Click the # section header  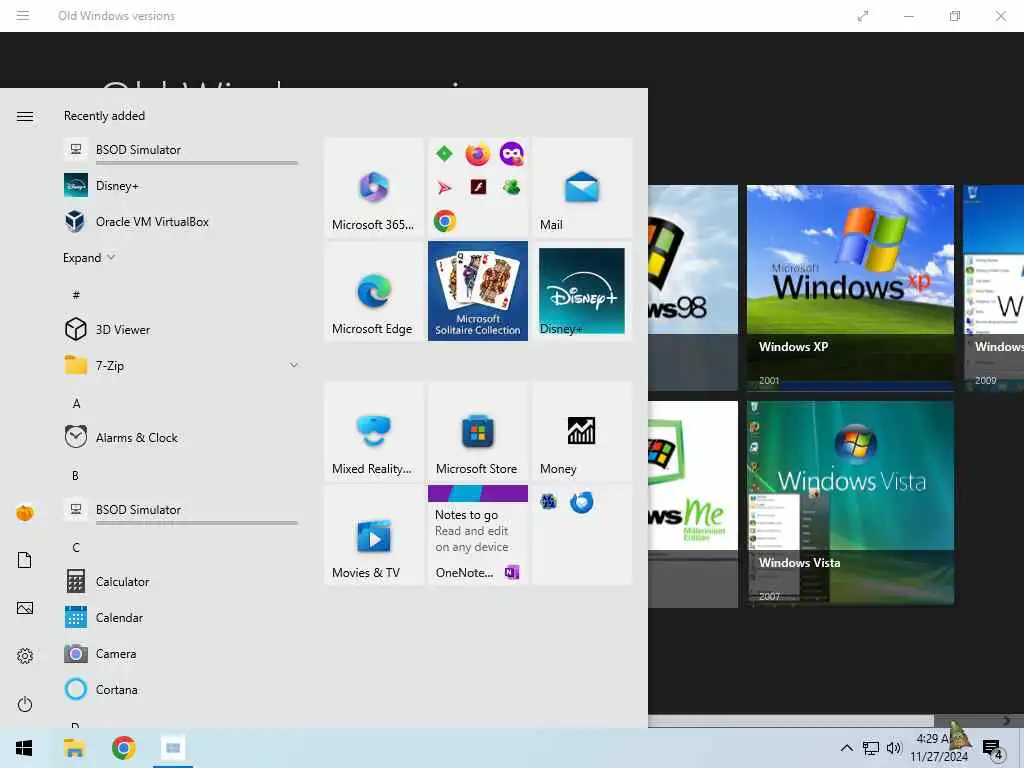click(76, 295)
